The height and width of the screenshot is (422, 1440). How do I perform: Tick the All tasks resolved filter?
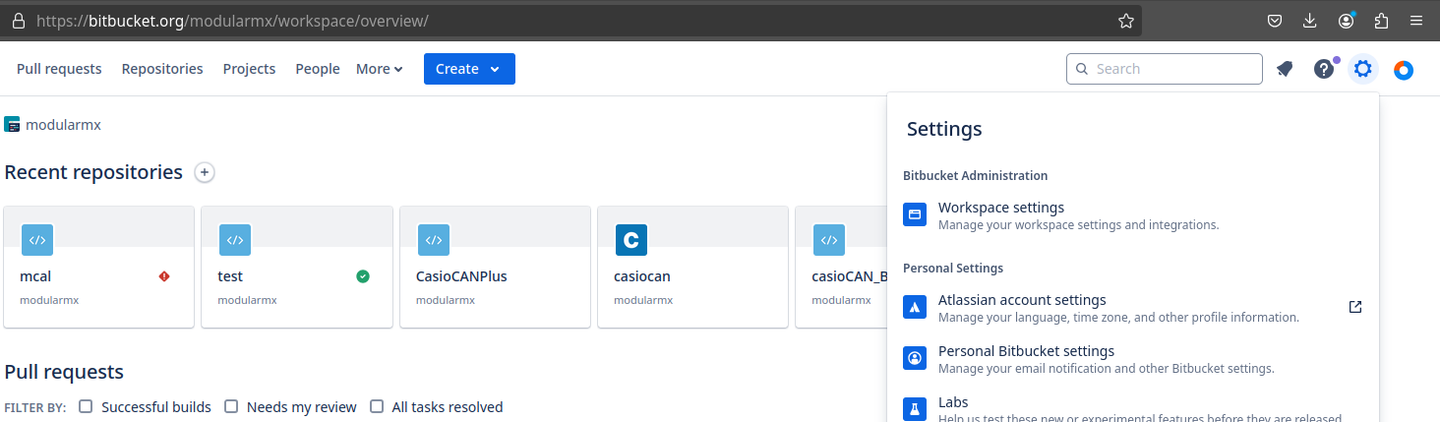[377, 406]
